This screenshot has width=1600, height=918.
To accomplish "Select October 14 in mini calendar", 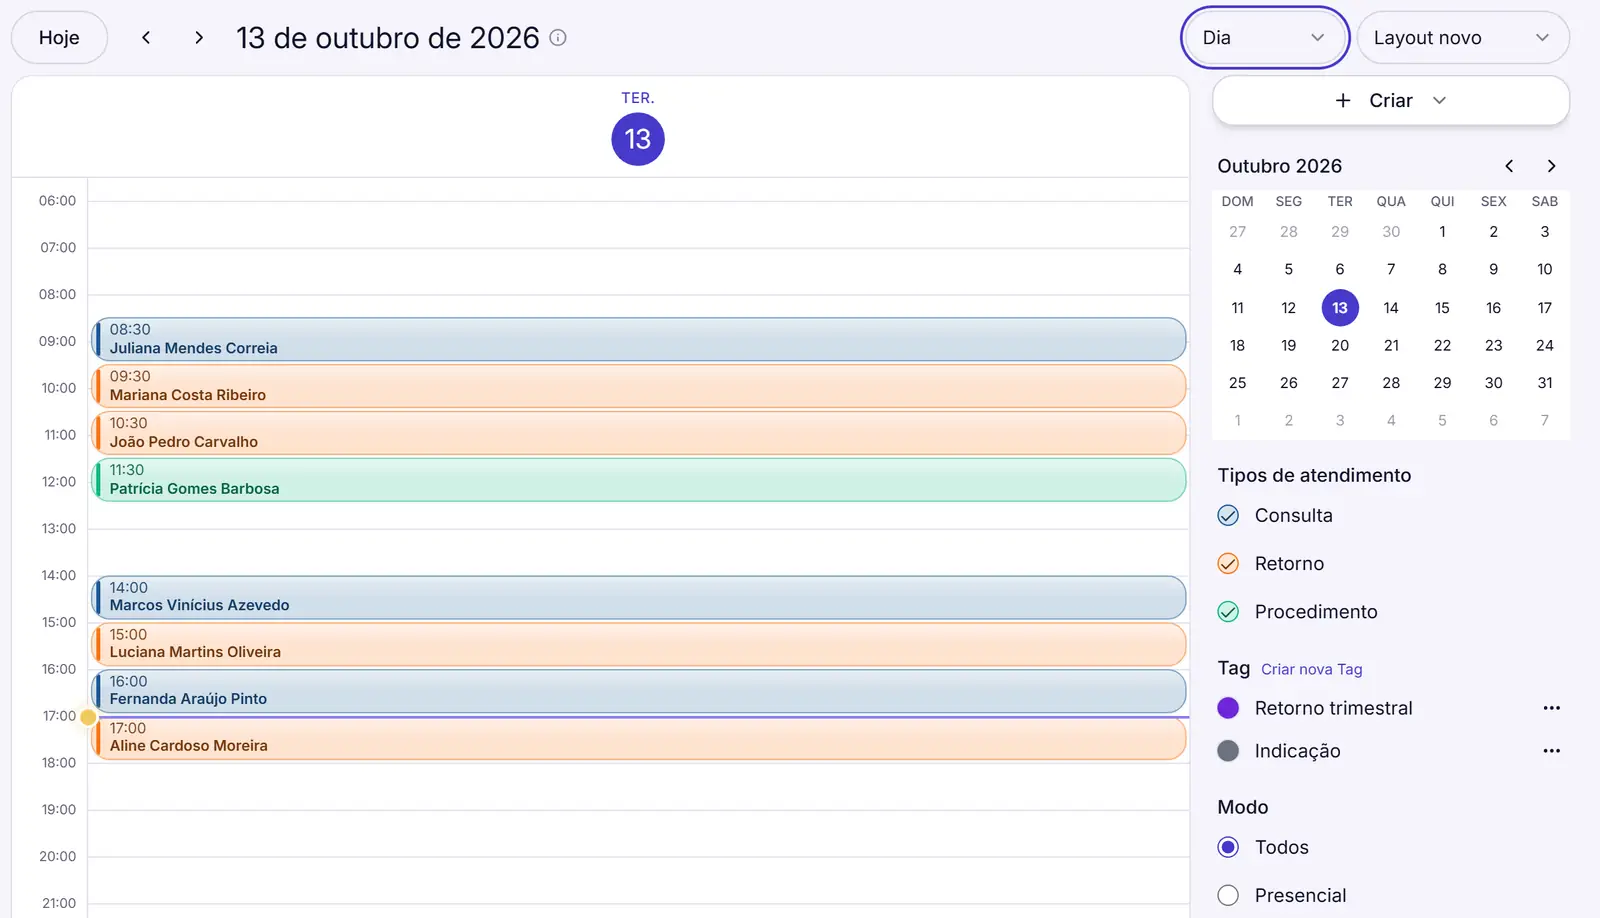I will tap(1391, 308).
